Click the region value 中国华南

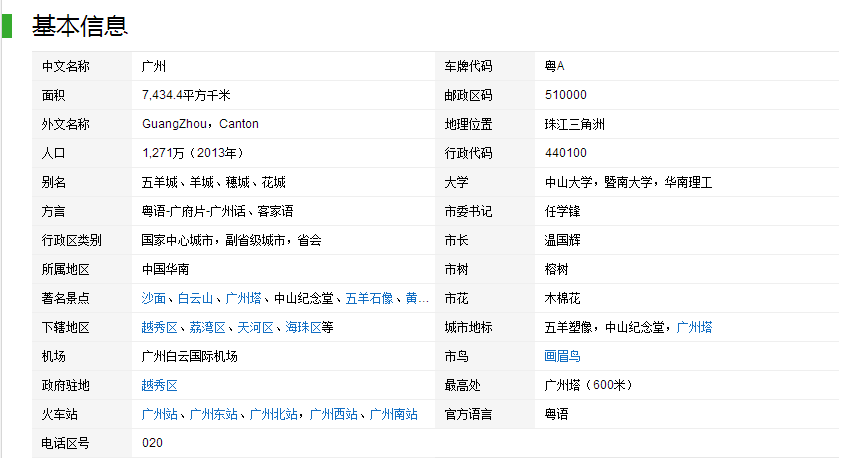pyautogui.click(x=166, y=269)
